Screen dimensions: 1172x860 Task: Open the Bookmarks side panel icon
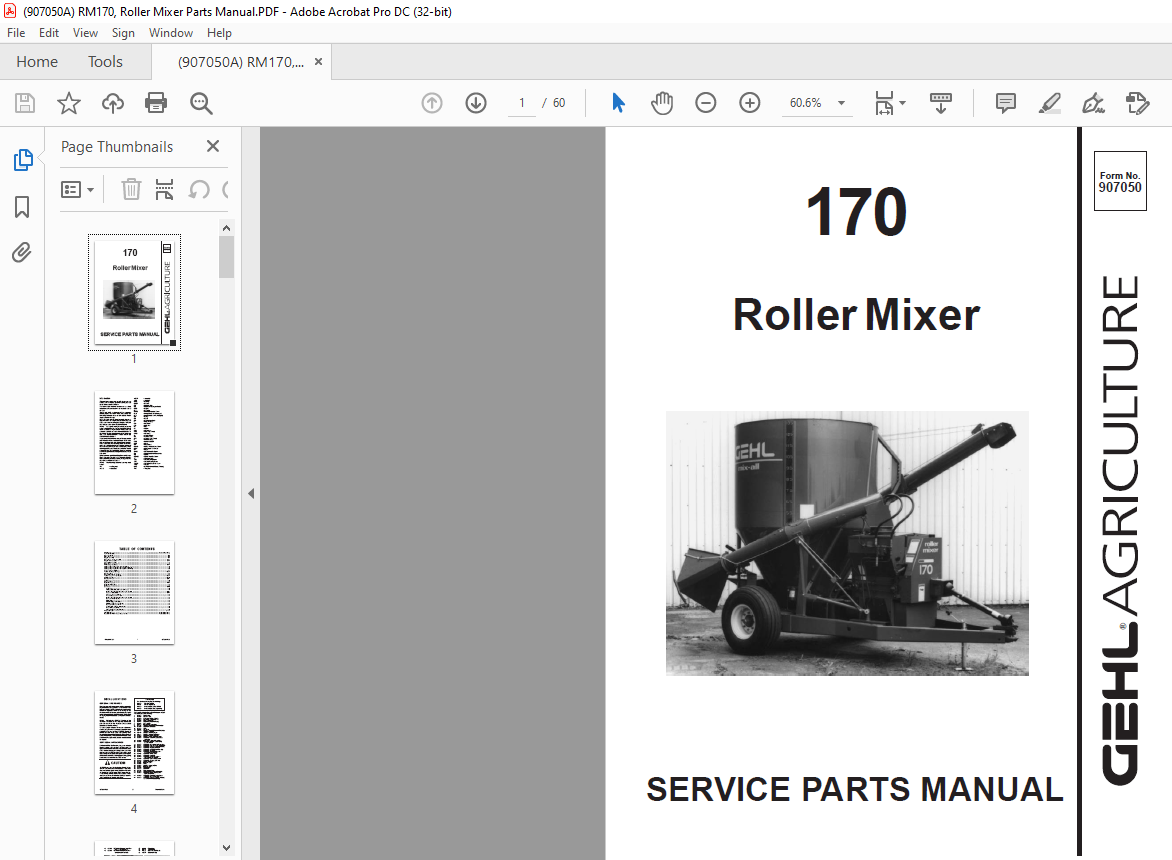pos(22,207)
